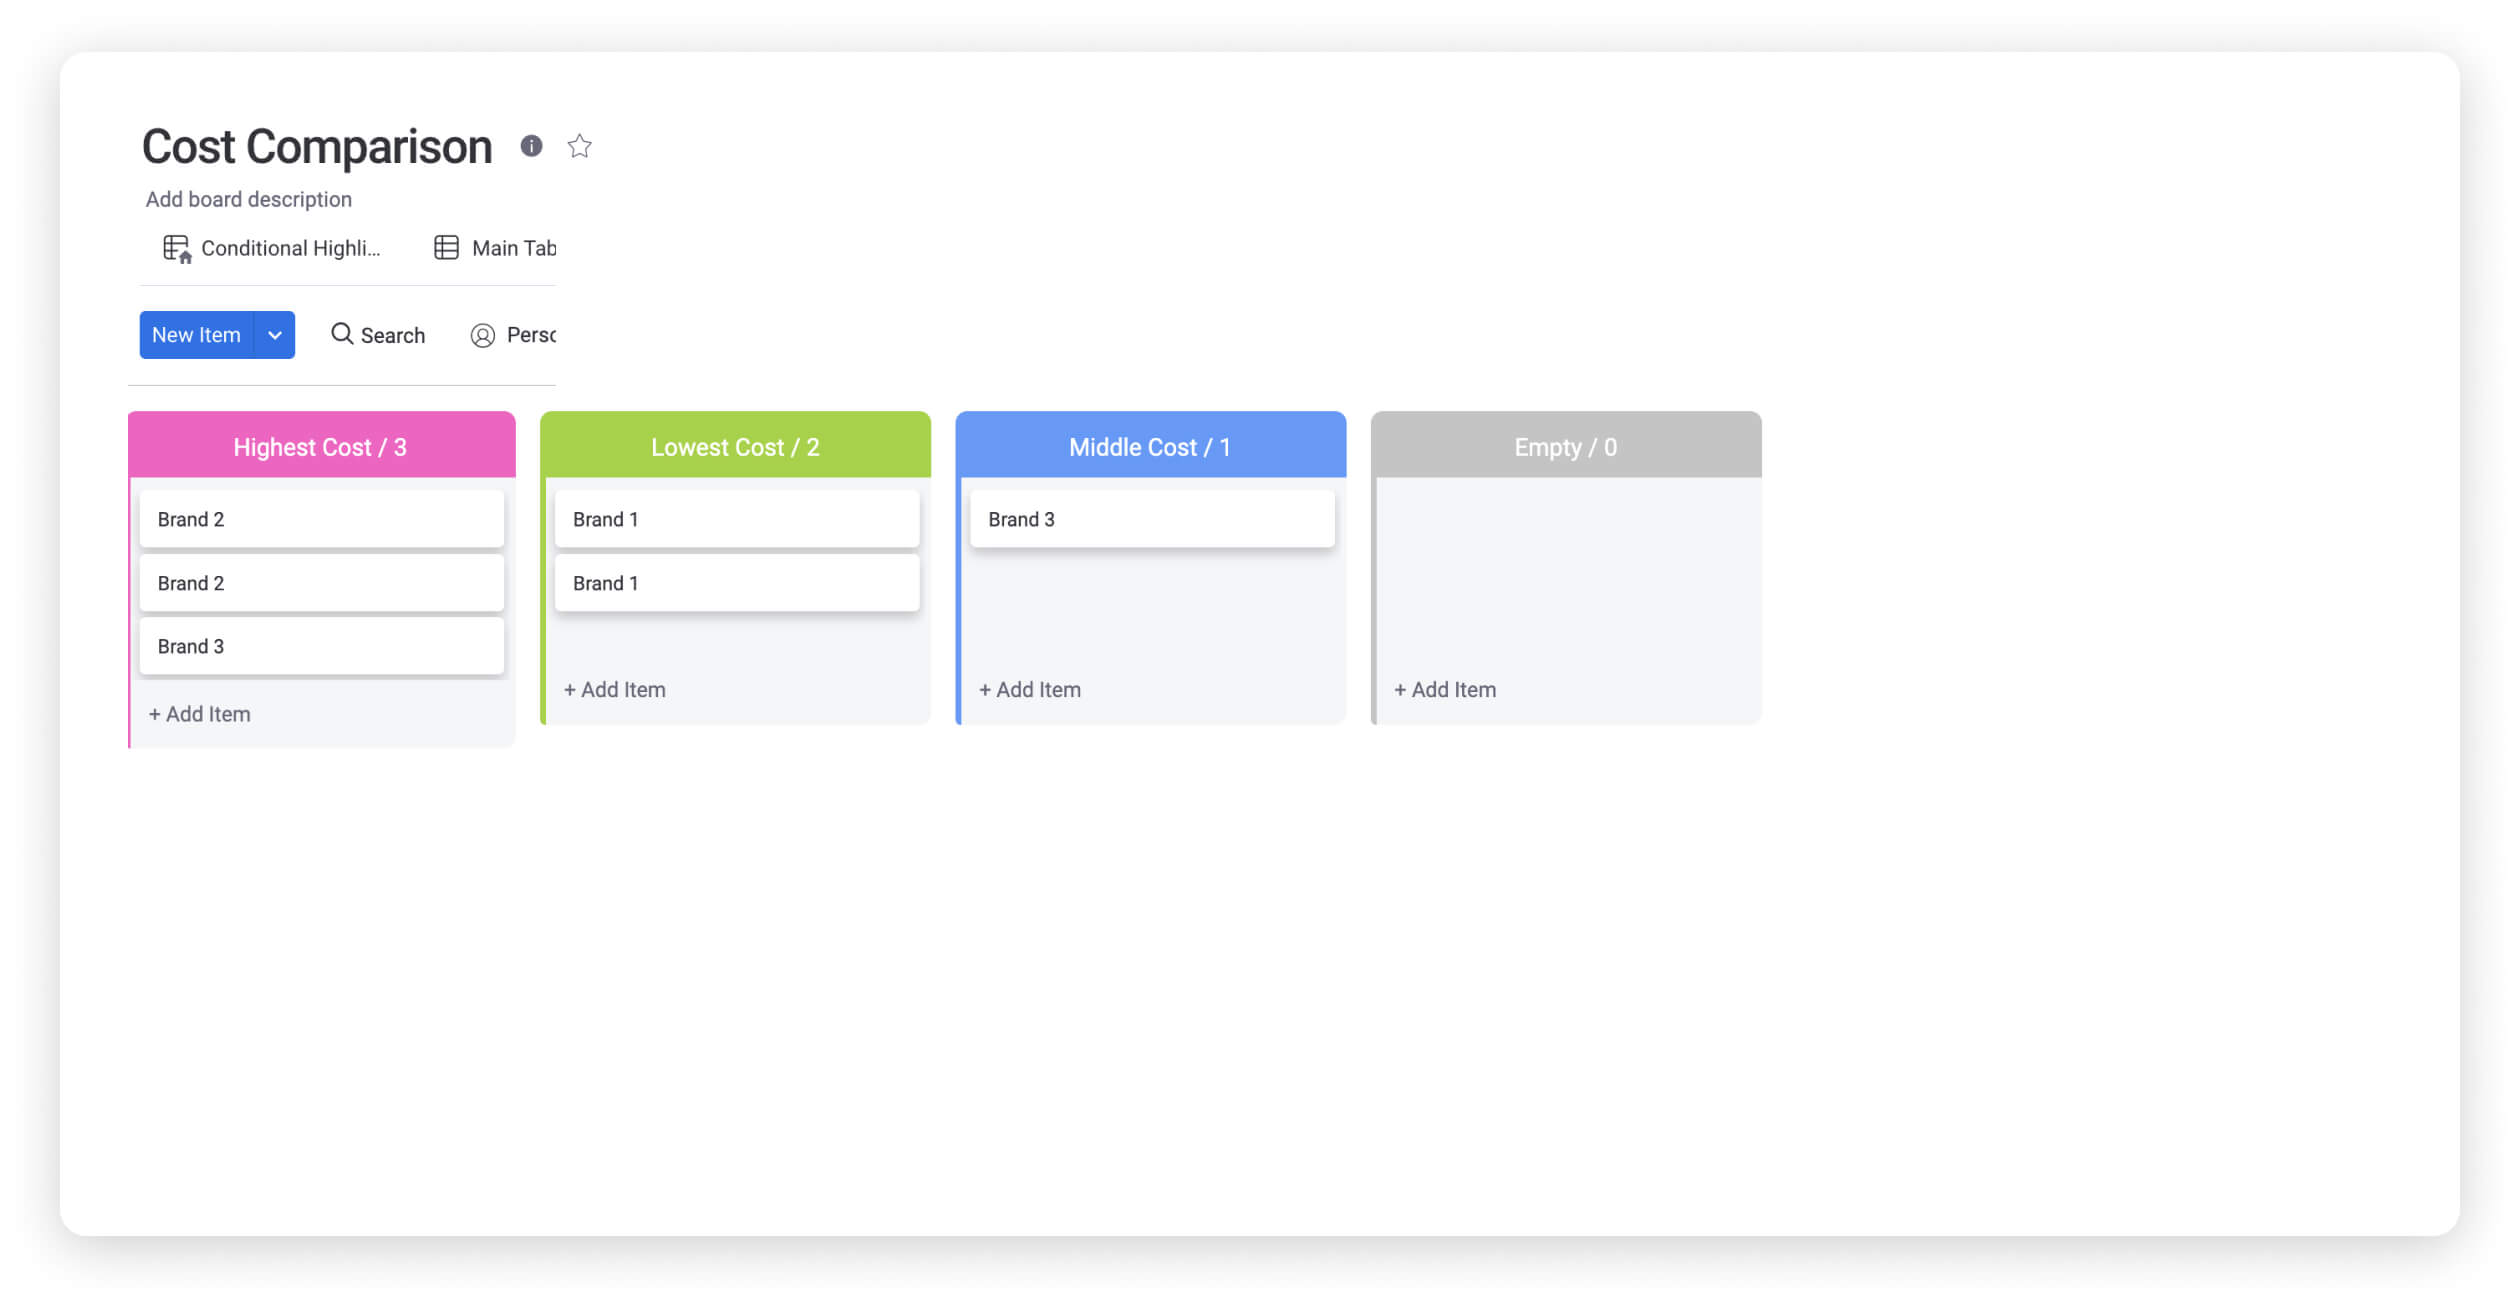The image size is (2520, 1305).
Task: Click Add Item in Middle Cost column
Action: coord(1029,689)
